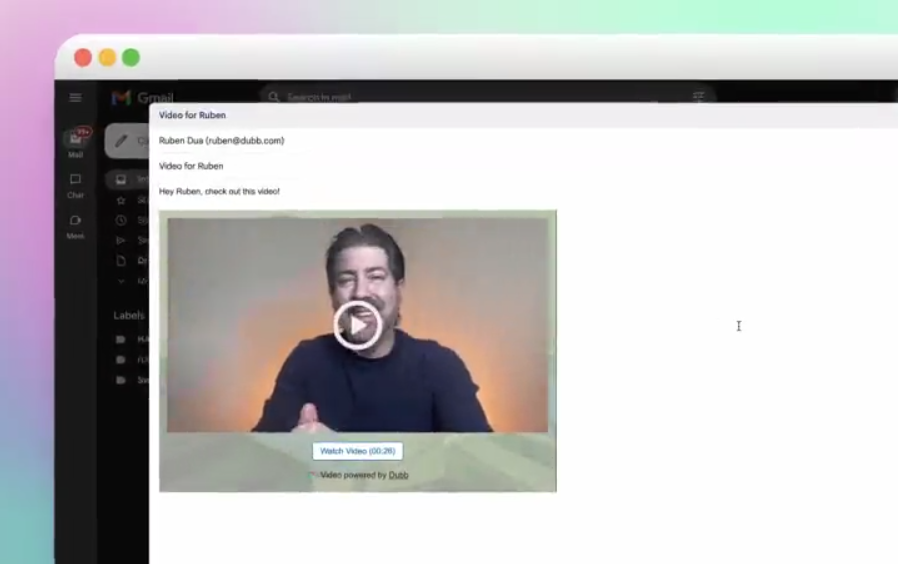The height and width of the screenshot is (564, 900).
Task: Show search options filter icon
Action: click(x=698, y=96)
